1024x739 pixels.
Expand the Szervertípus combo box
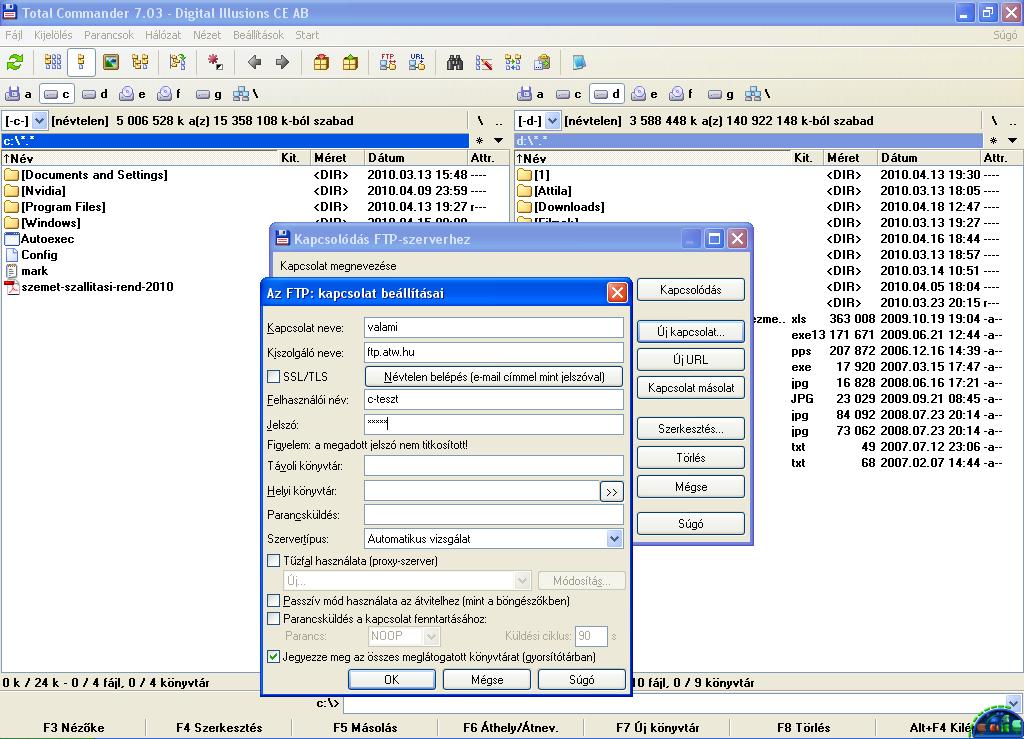614,539
